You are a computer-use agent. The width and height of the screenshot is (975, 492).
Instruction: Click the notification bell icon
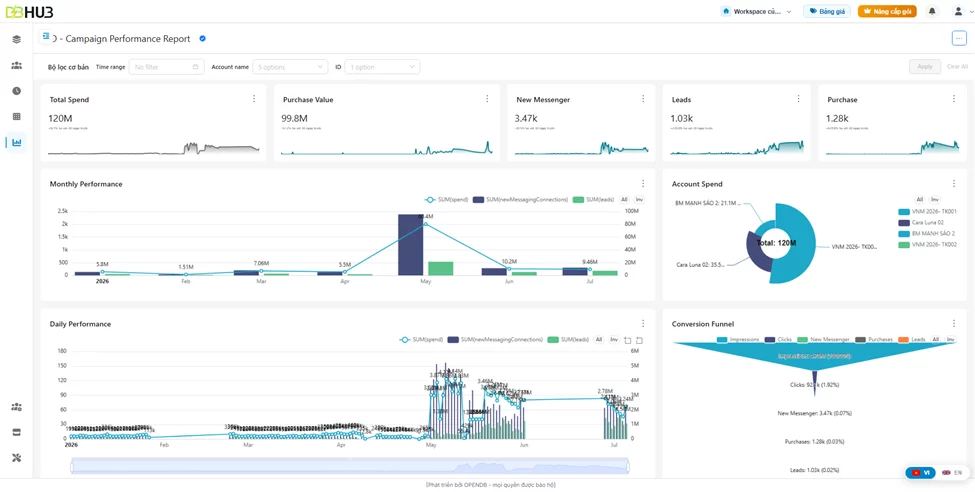coord(931,11)
